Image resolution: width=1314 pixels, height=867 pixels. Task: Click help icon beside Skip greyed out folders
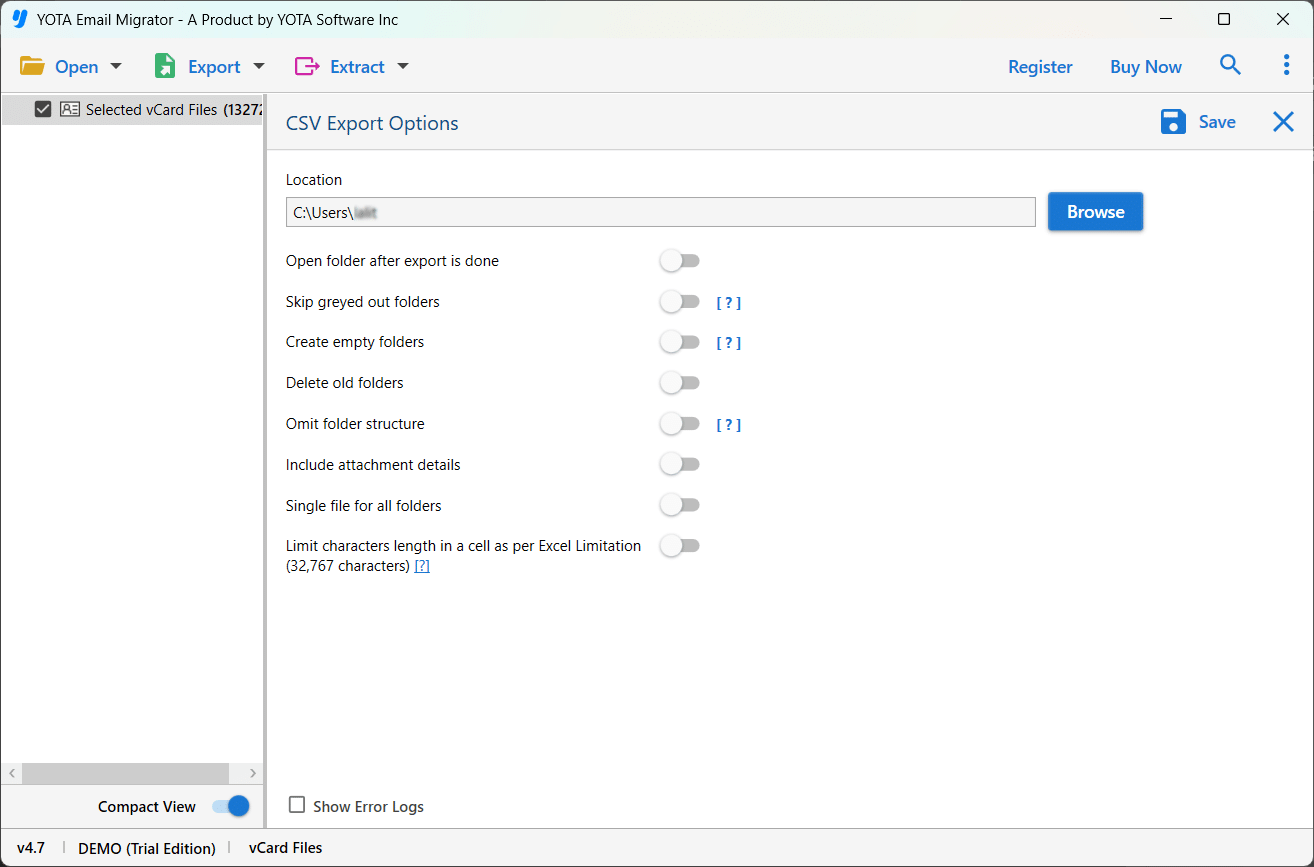pos(728,302)
